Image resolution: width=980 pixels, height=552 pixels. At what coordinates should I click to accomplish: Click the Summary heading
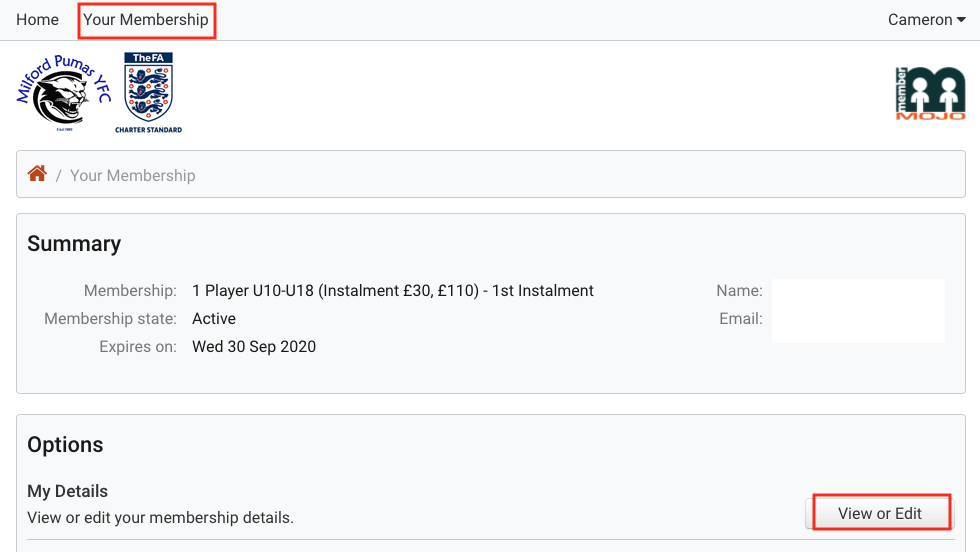74,244
